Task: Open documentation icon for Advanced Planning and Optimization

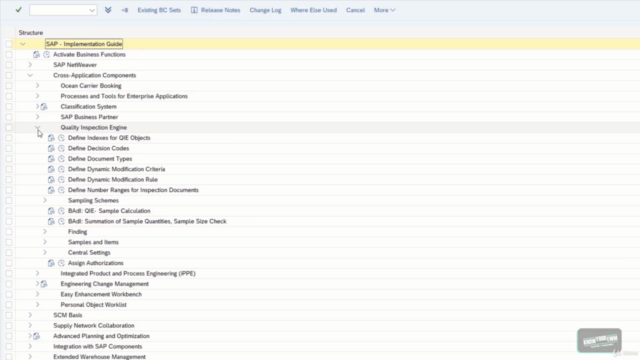Action: (x=37, y=336)
